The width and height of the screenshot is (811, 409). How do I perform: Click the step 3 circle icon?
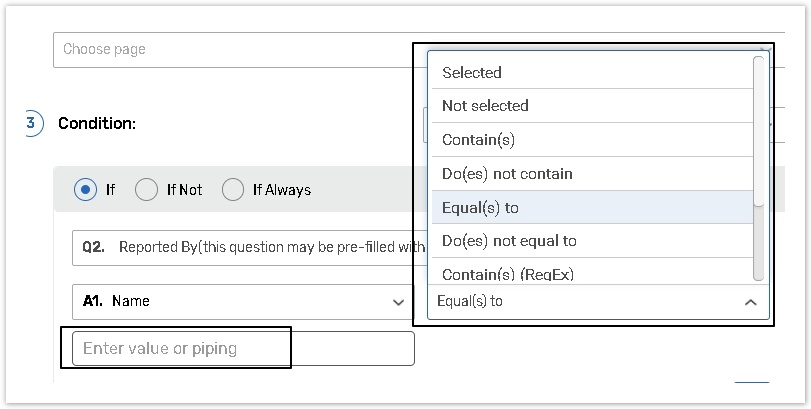pyautogui.click(x=34, y=123)
